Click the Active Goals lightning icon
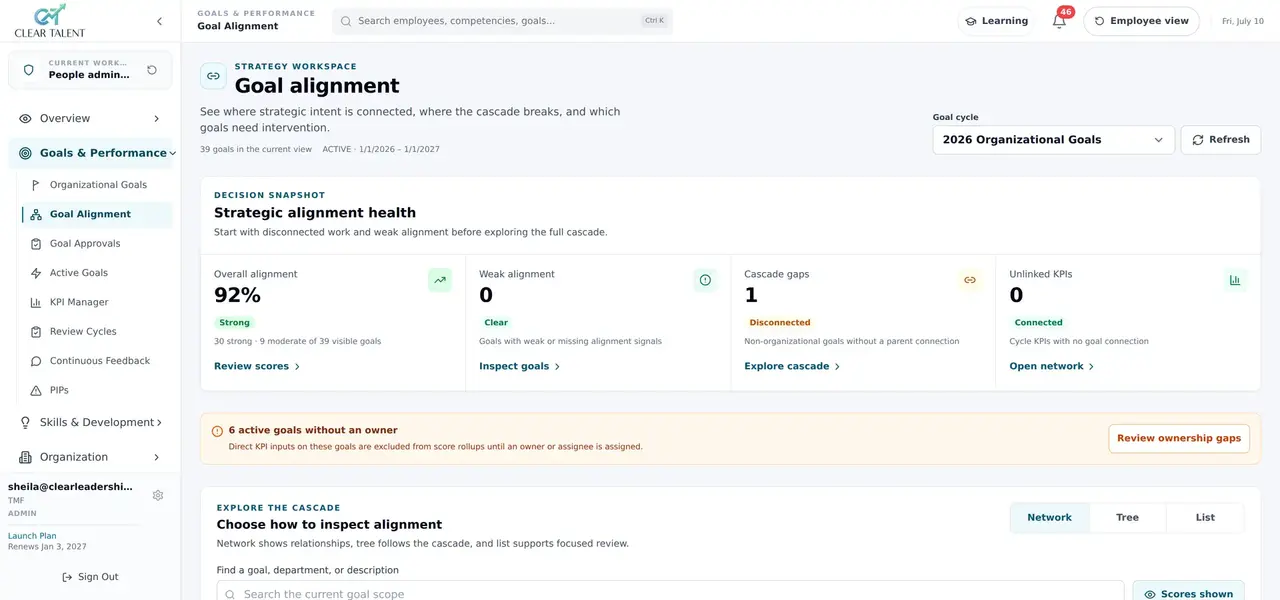 (x=36, y=273)
